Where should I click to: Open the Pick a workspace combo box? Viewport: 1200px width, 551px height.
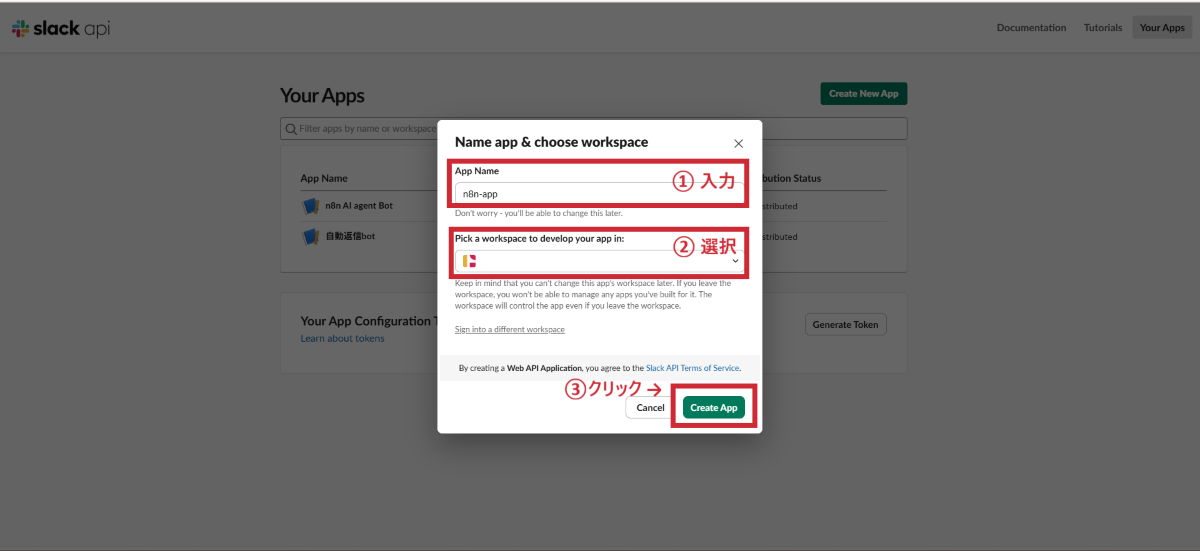pyautogui.click(x=598, y=261)
